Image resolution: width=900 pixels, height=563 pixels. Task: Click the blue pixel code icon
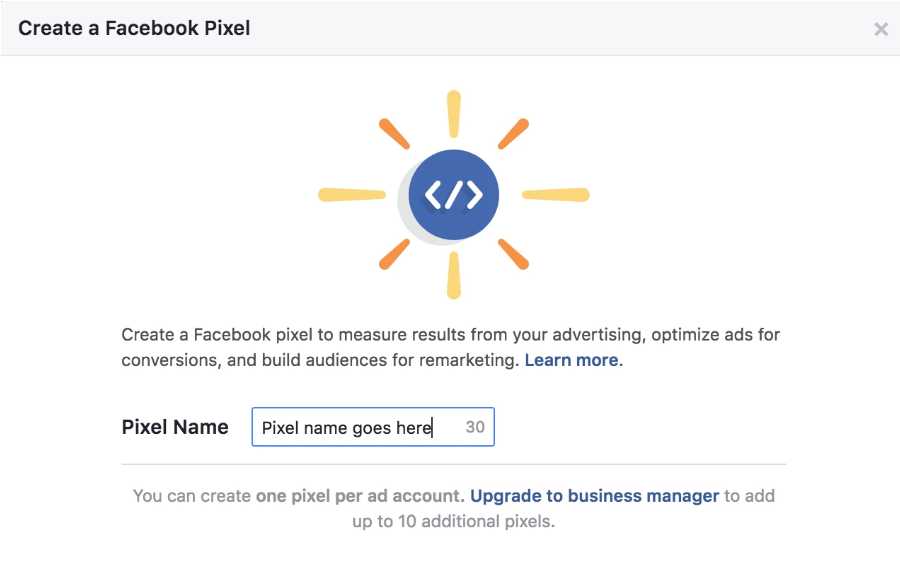tap(454, 194)
